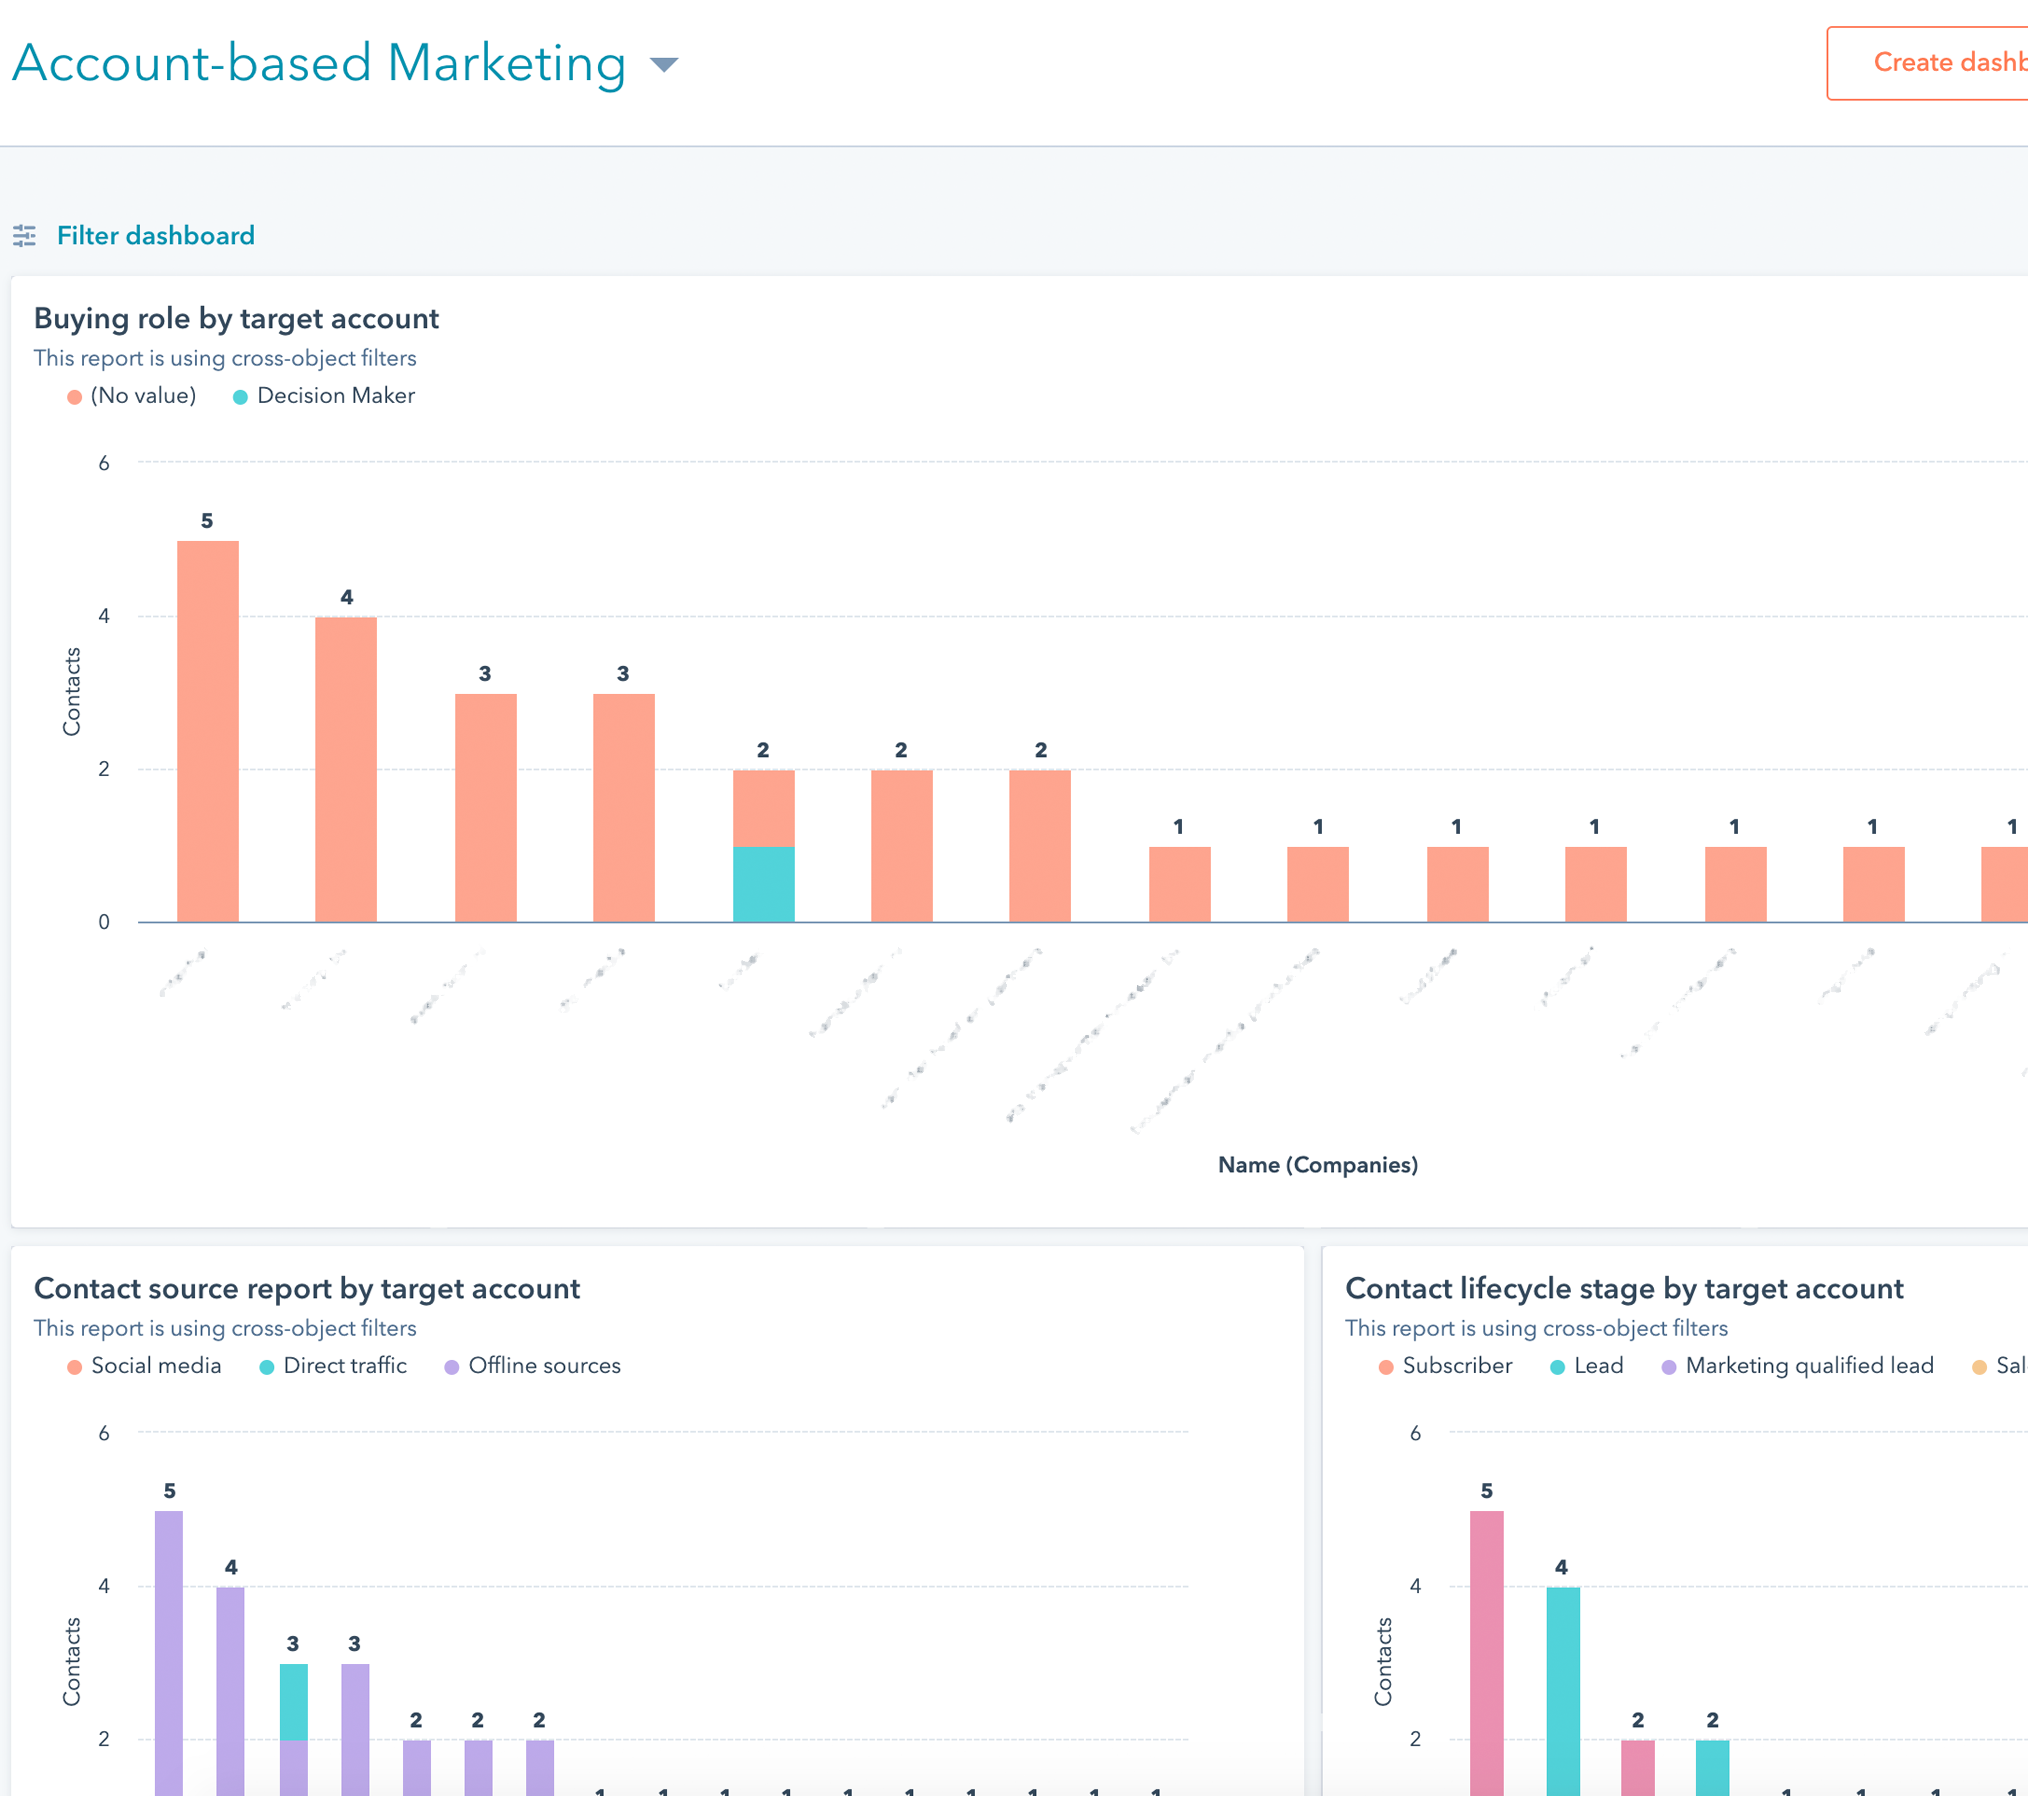The width and height of the screenshot is (2028, 1796).
Task: Toggle the Decision Maker legend item
Action: pyautogui.click(x=323, y=396)
